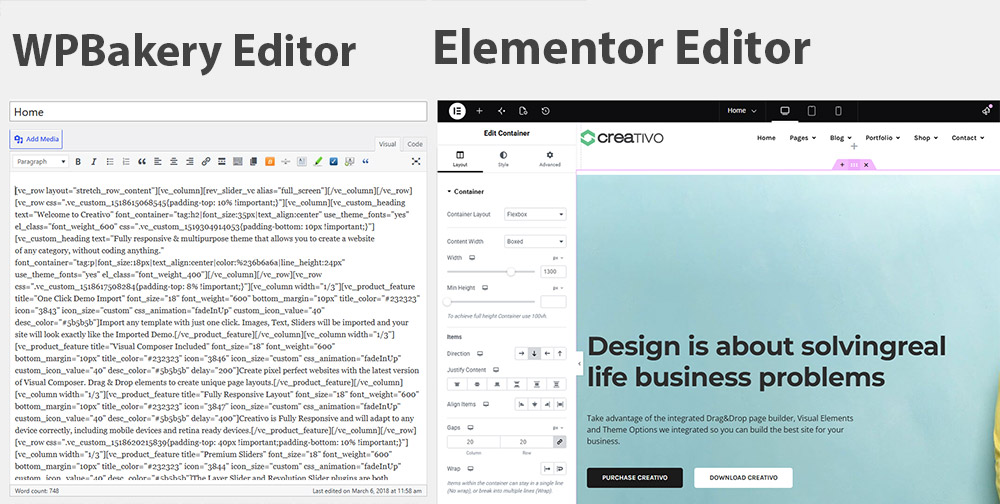
Task: Set Direction to column with down arrow
Action: click(x=534, y=353)
